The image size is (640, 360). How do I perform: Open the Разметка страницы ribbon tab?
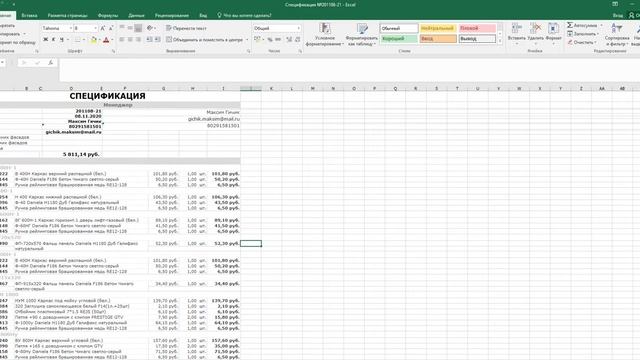pos(67,16)
